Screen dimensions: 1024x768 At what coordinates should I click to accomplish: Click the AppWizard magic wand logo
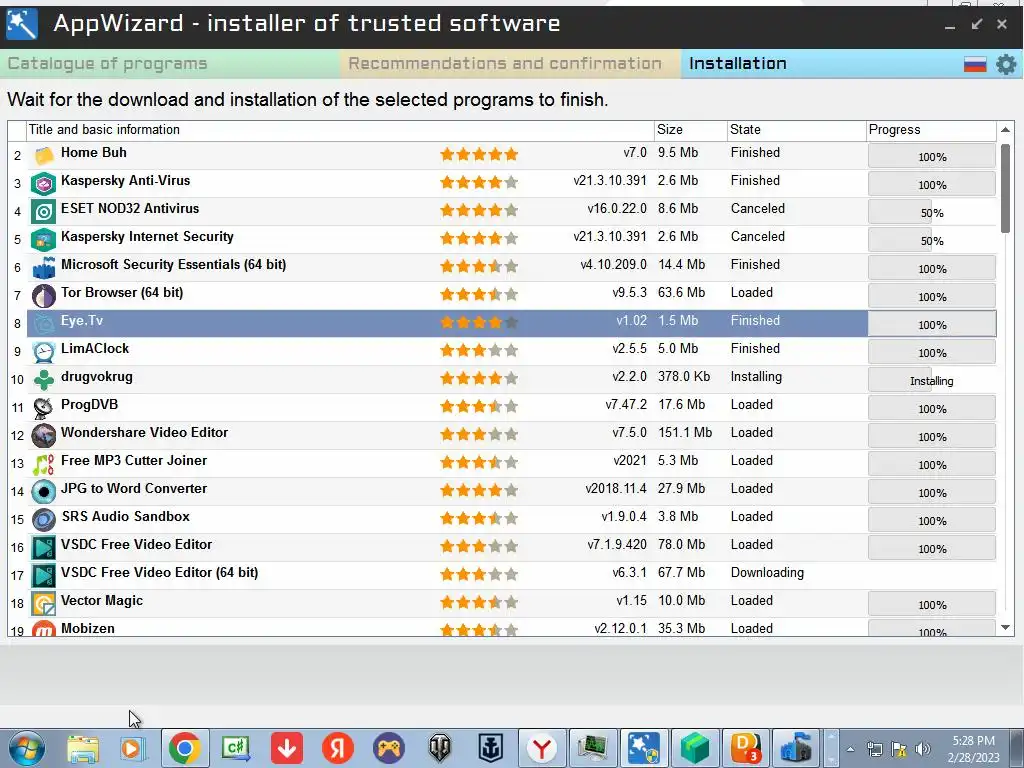coord(22,24)
